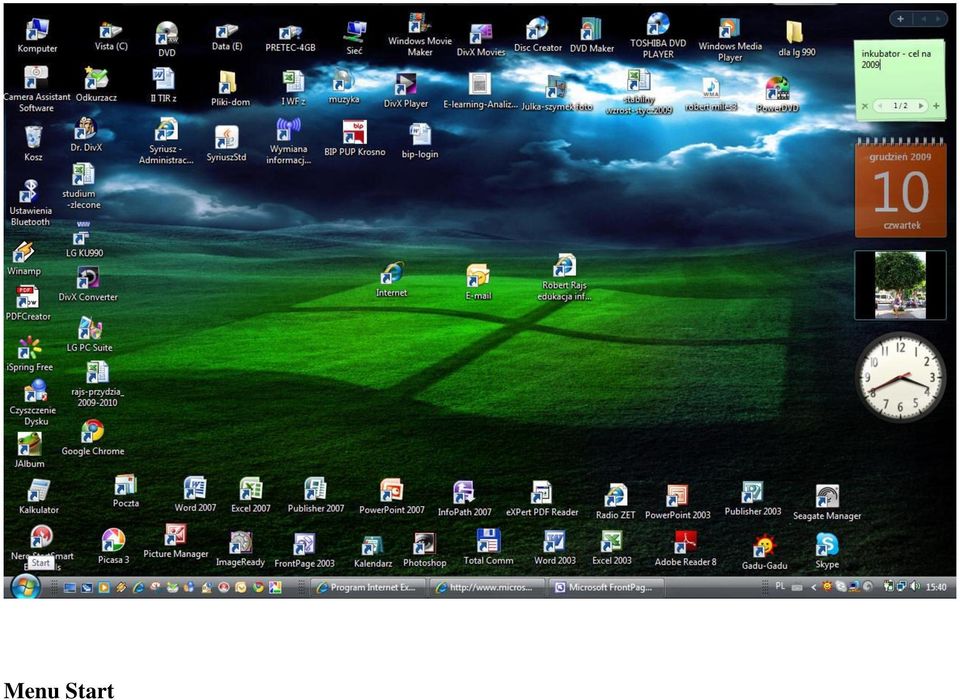Screen dimensions: 960x700
Task: Switch to Program Internet Ex... taskbar window
Action: tap(366, 587)
